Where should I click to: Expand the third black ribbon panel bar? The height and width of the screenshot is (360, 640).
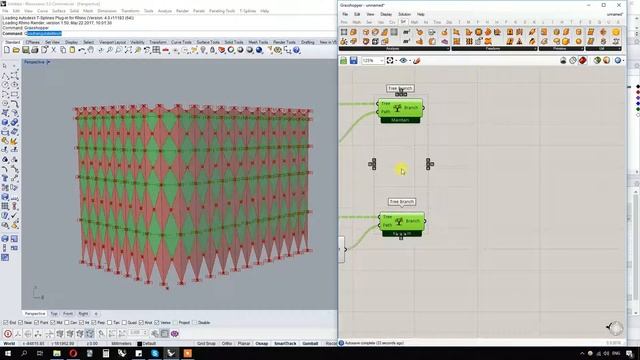coord(561,49)
